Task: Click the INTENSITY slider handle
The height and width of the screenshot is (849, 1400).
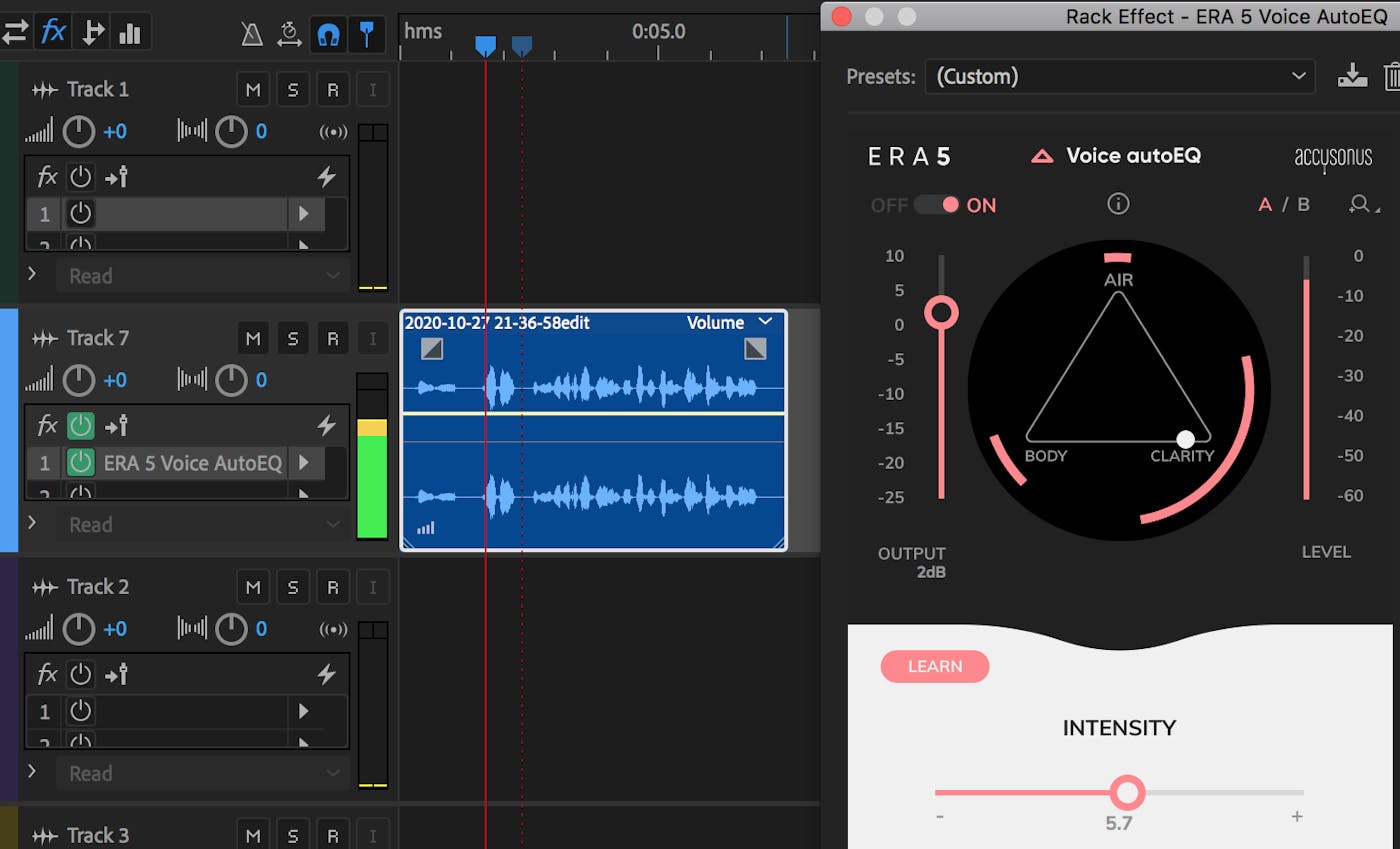Action: pos(1127,792)
